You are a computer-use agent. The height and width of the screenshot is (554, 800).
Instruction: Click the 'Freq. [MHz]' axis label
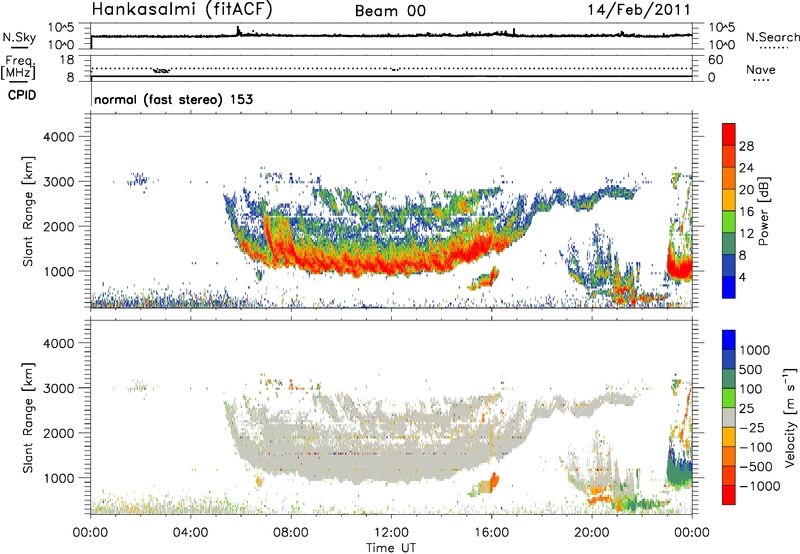click(19, 68)
